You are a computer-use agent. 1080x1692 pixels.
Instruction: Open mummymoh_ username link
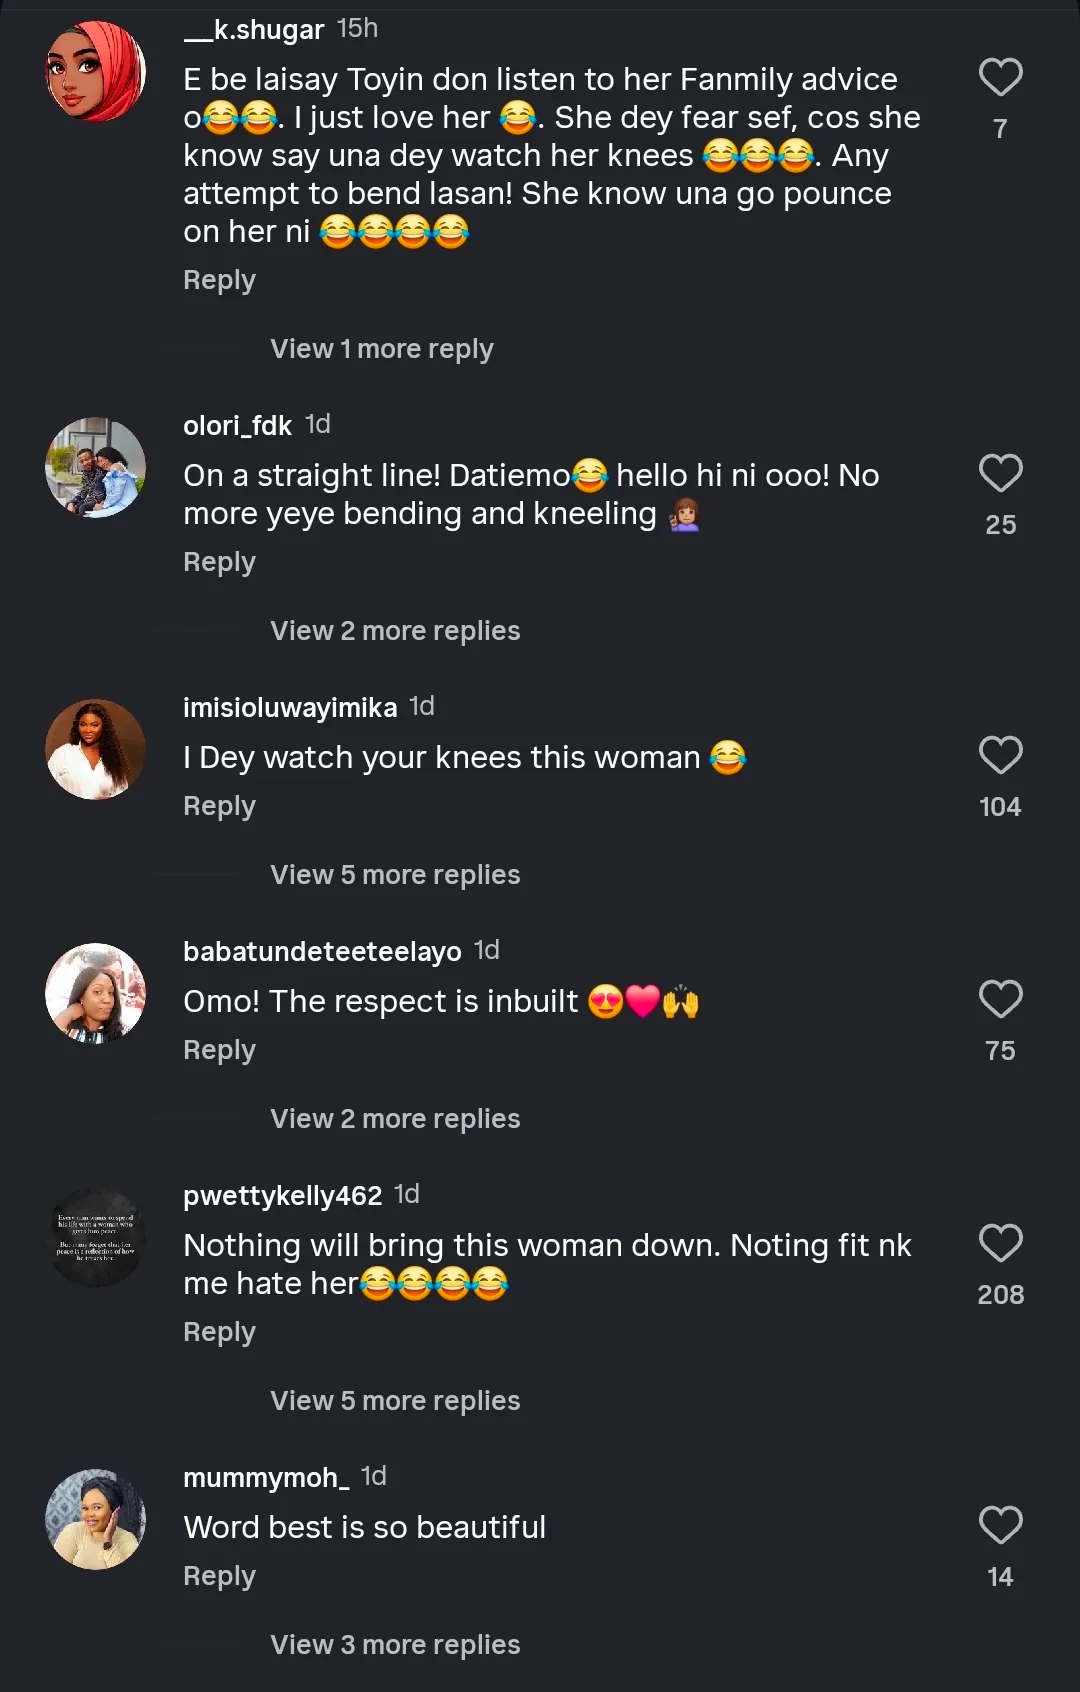pos(266,1477)
